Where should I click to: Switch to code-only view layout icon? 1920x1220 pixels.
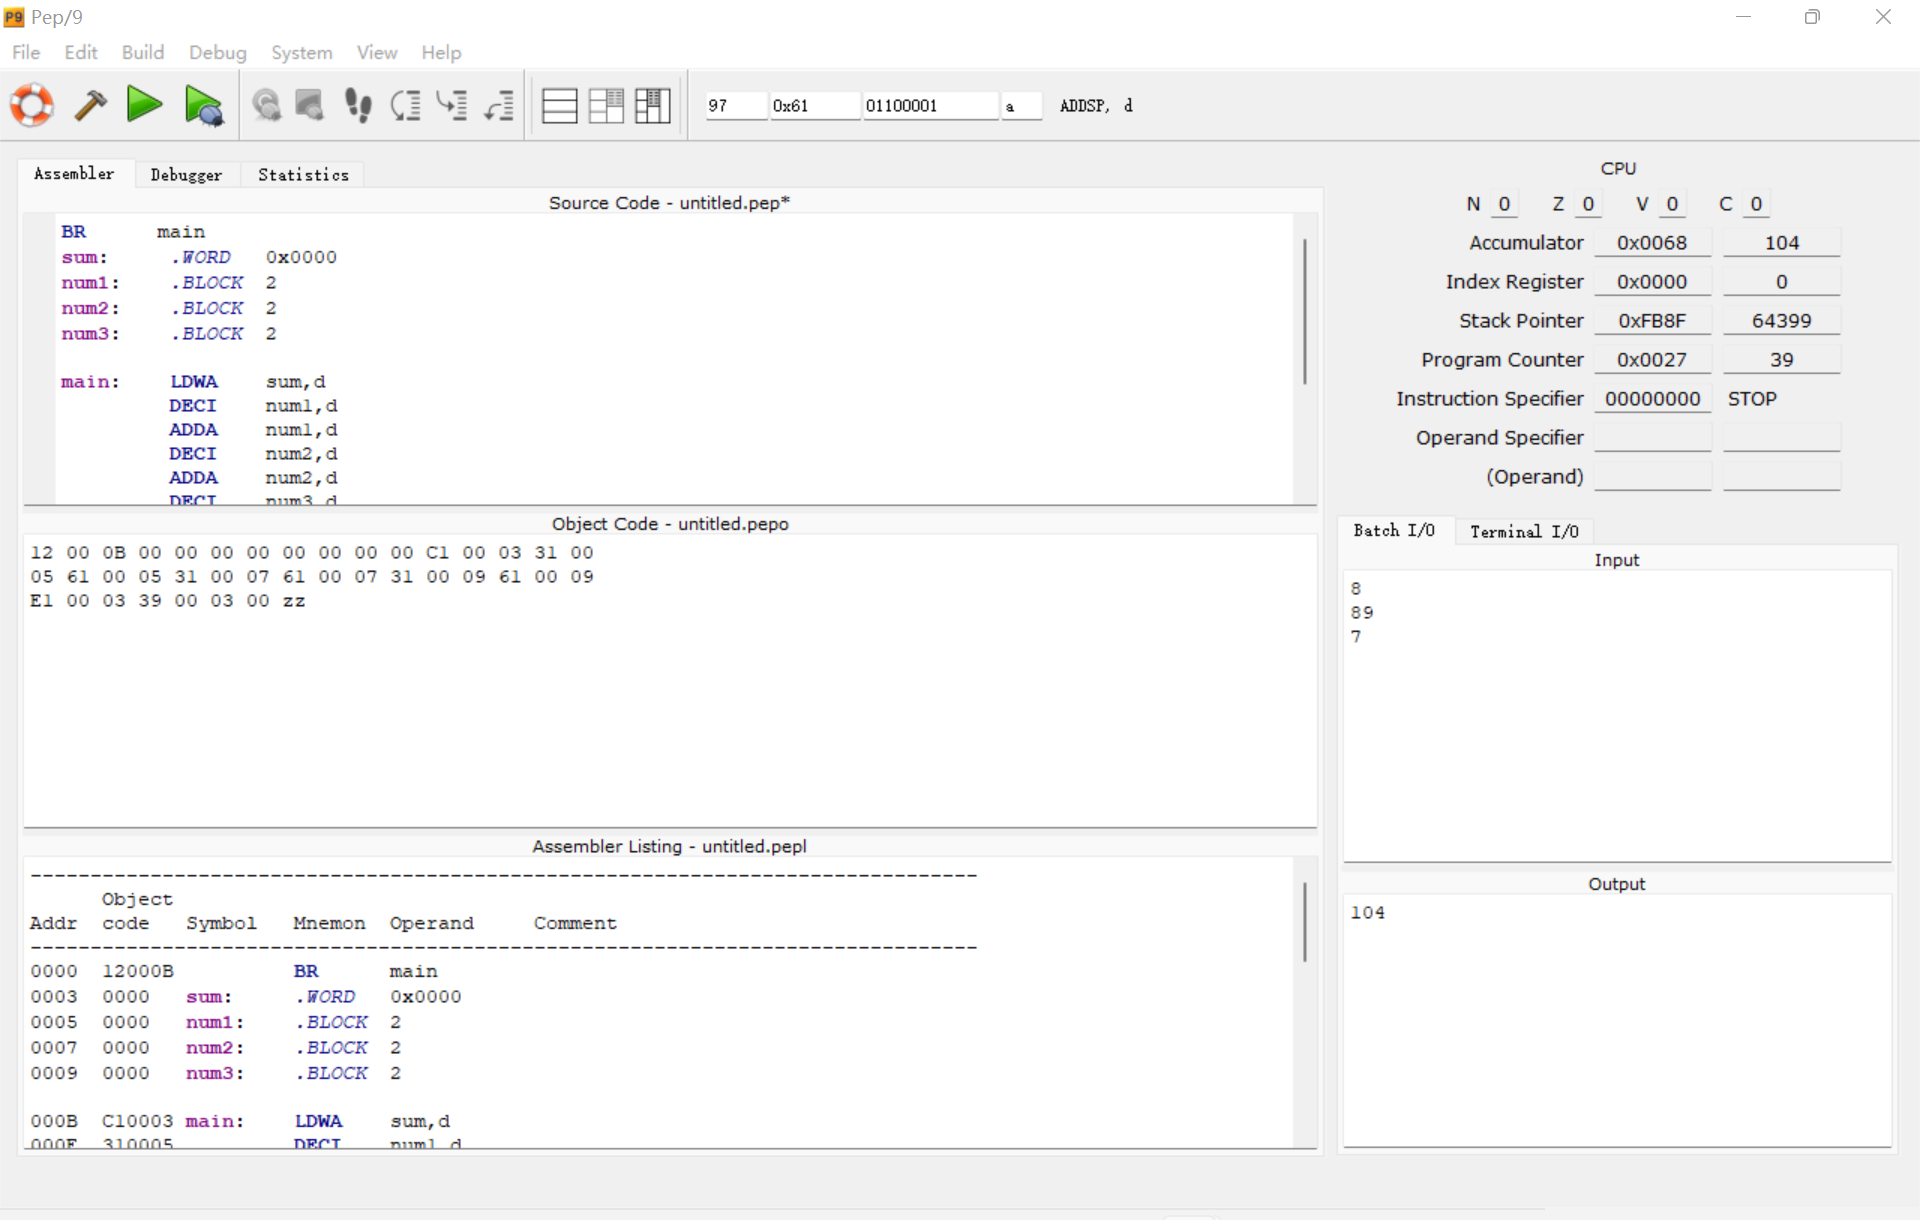pyautogui.click(x=559, y=105)
